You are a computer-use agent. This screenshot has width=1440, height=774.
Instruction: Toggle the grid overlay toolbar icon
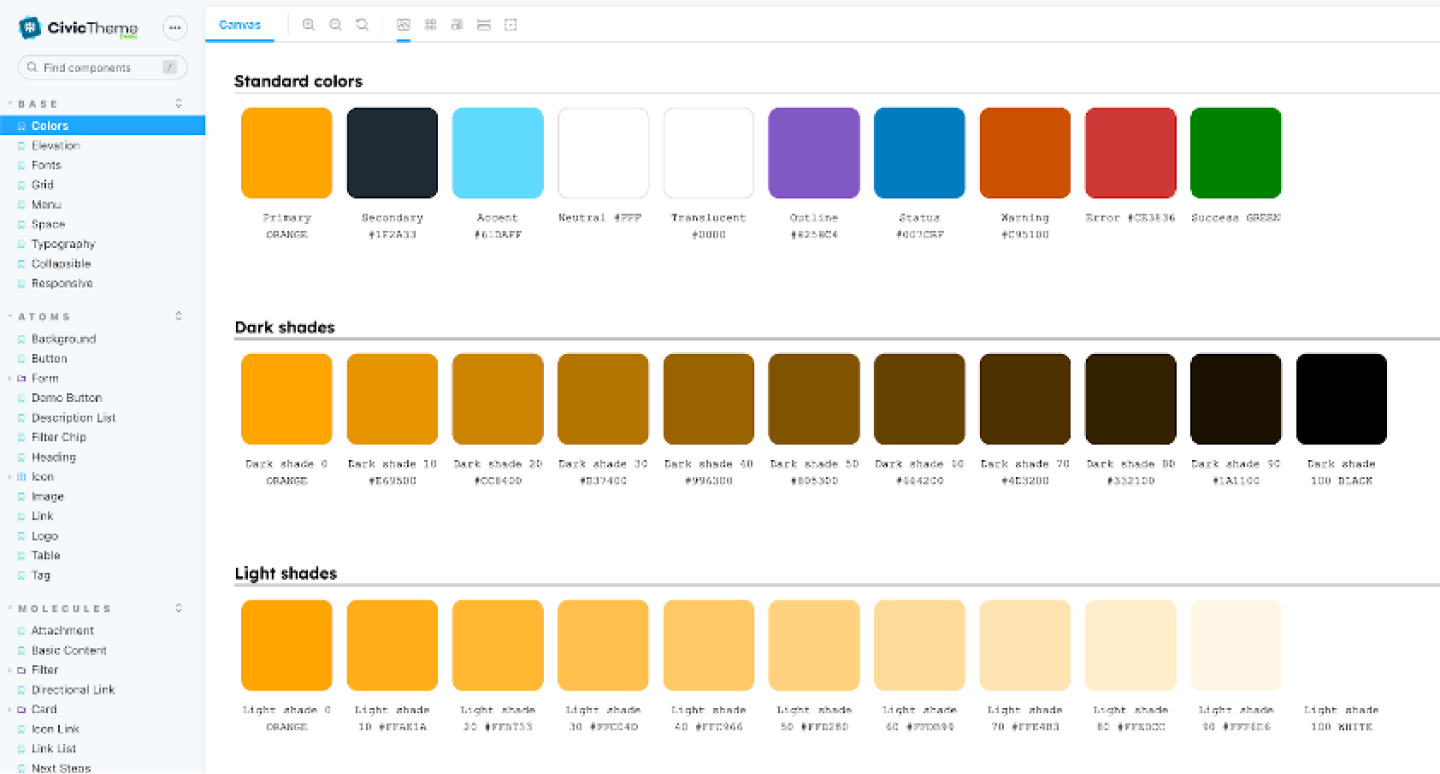click(431, 25)
